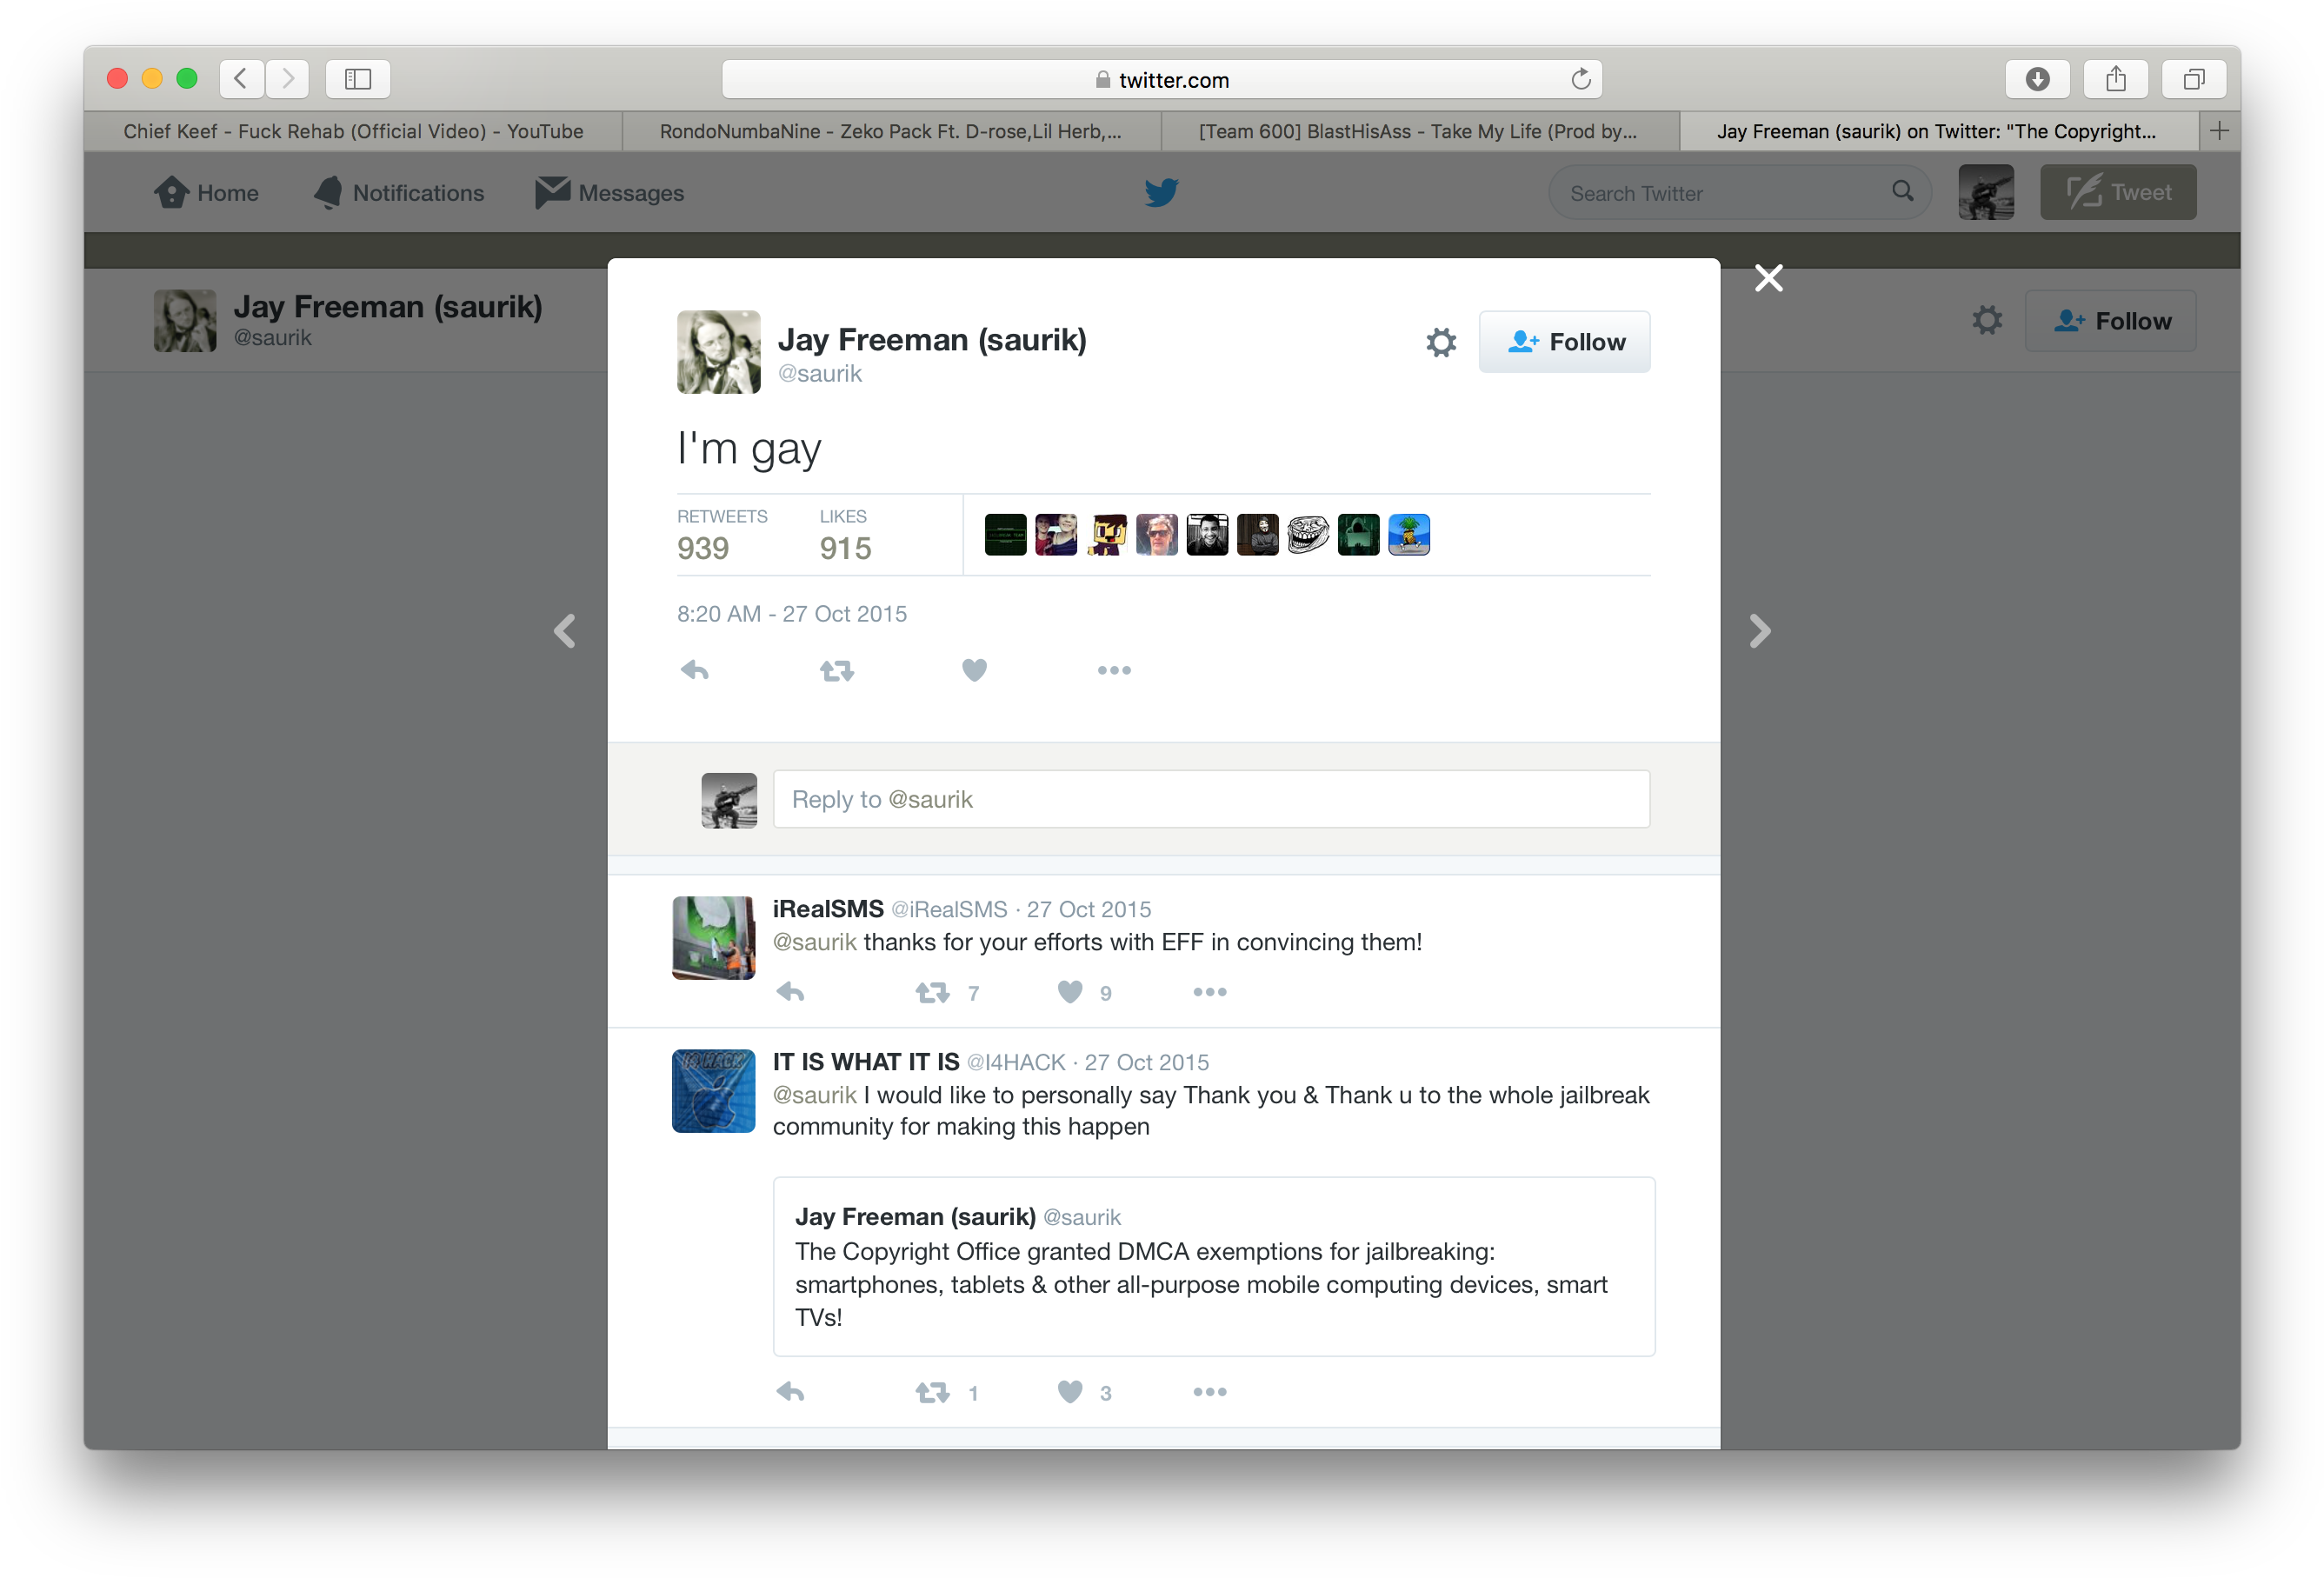The height and width of the screenshot is (1578, 2324).
Task: Open saurik's avatar in the tweet dialog
Action: tap(718, 352)
